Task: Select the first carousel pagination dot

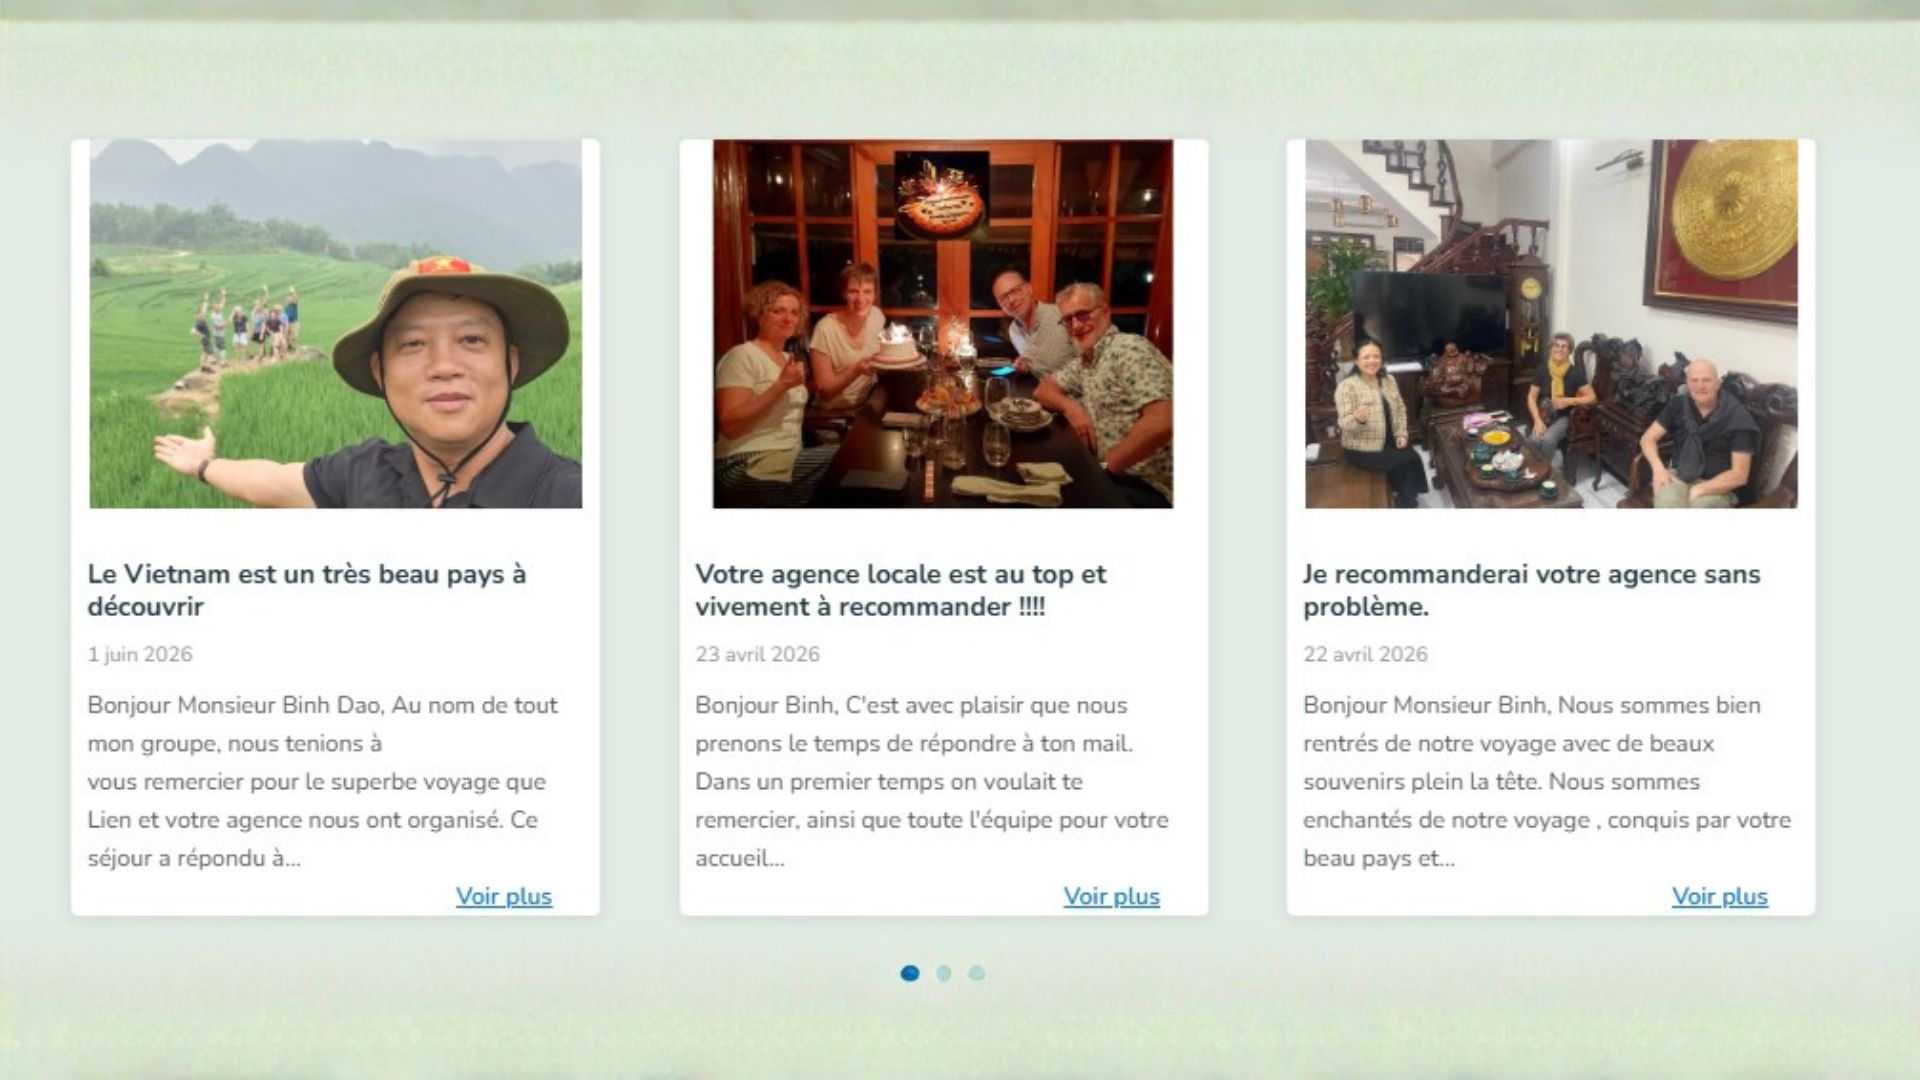Action: [910, 973]
